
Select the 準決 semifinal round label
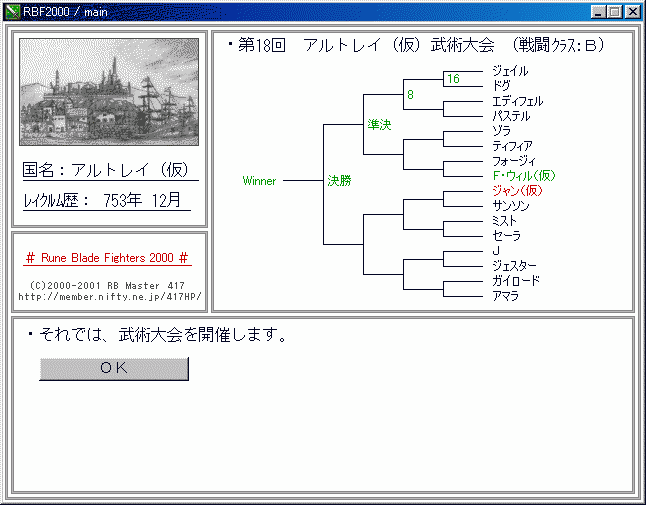coord(379,124)
